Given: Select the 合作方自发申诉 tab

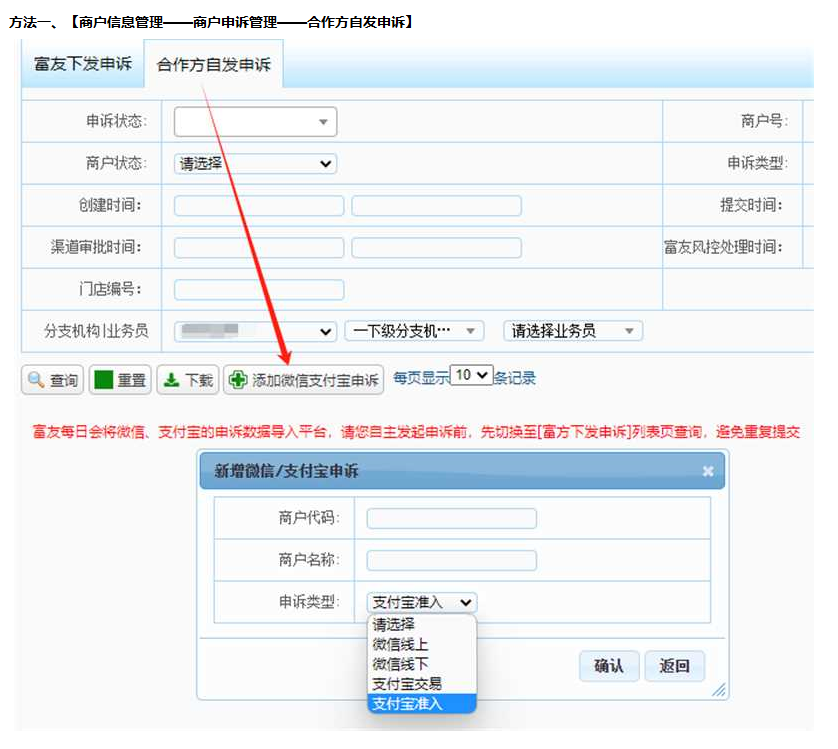Looking at the screenshot, I should (213, 65).
